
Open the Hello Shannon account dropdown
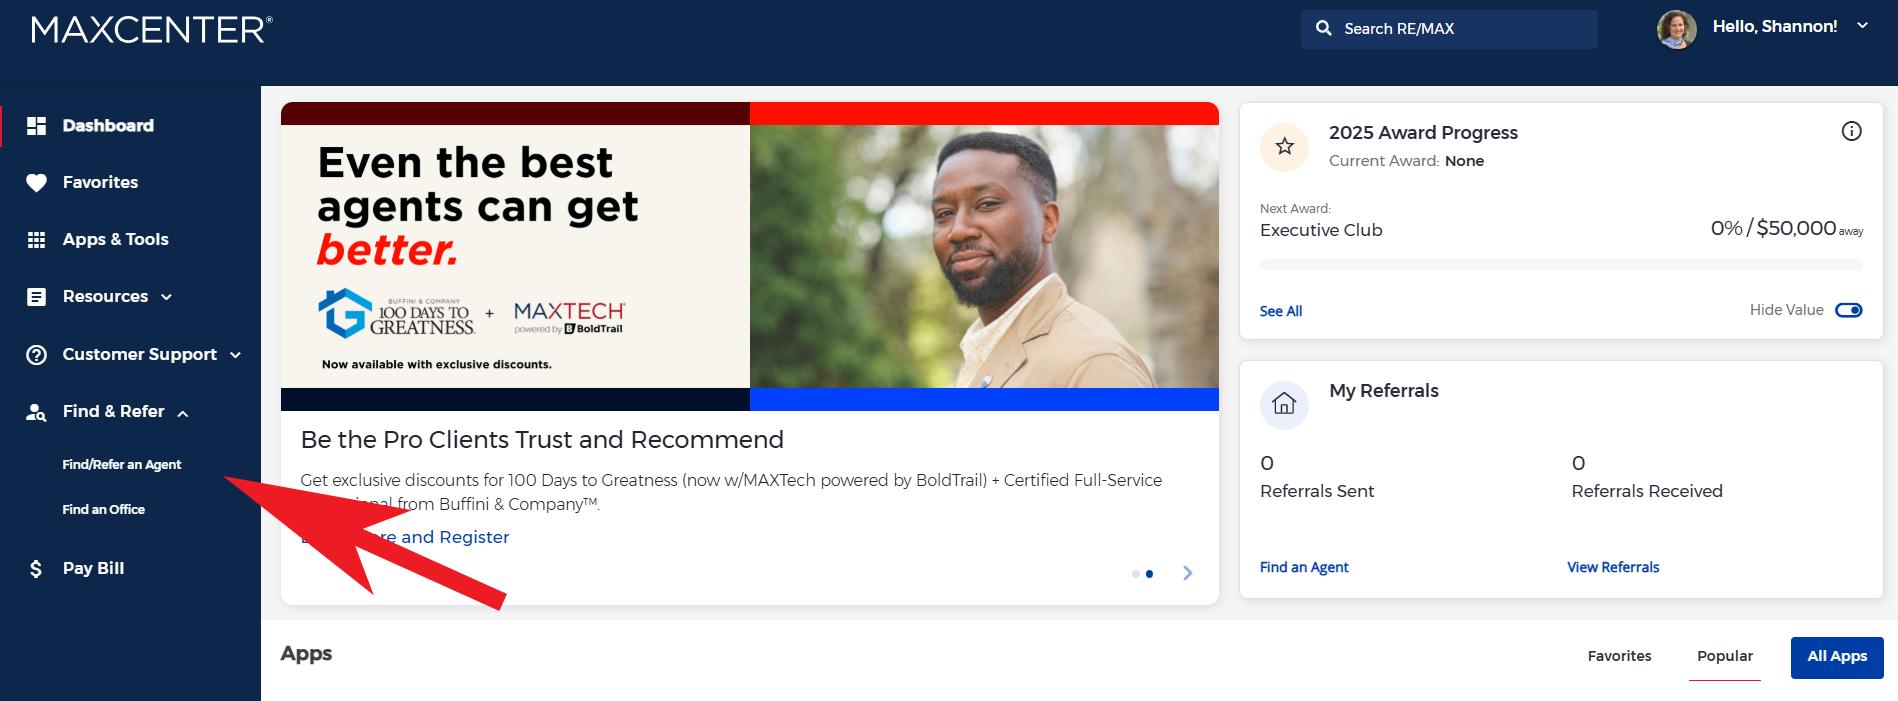(x=1862, y=27)
